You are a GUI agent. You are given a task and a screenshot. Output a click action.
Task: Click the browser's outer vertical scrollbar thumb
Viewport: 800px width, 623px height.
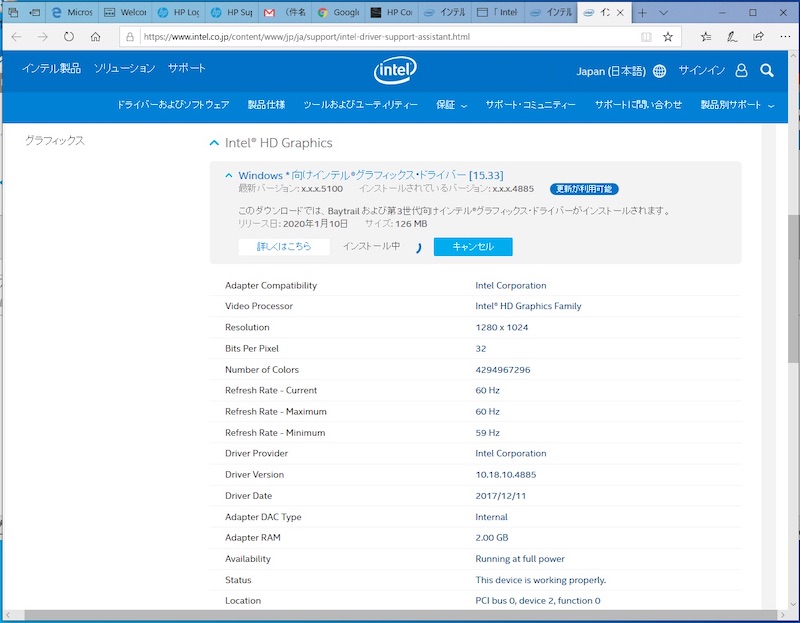[x=794, y=288]
